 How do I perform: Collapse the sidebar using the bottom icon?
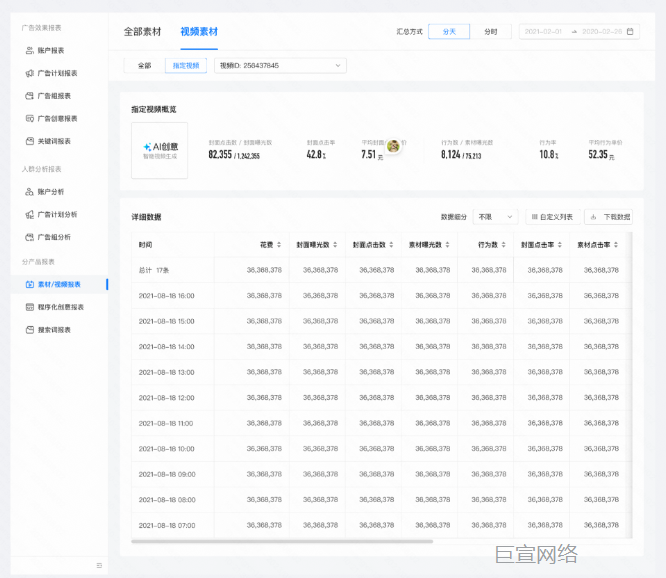point(99,566)
